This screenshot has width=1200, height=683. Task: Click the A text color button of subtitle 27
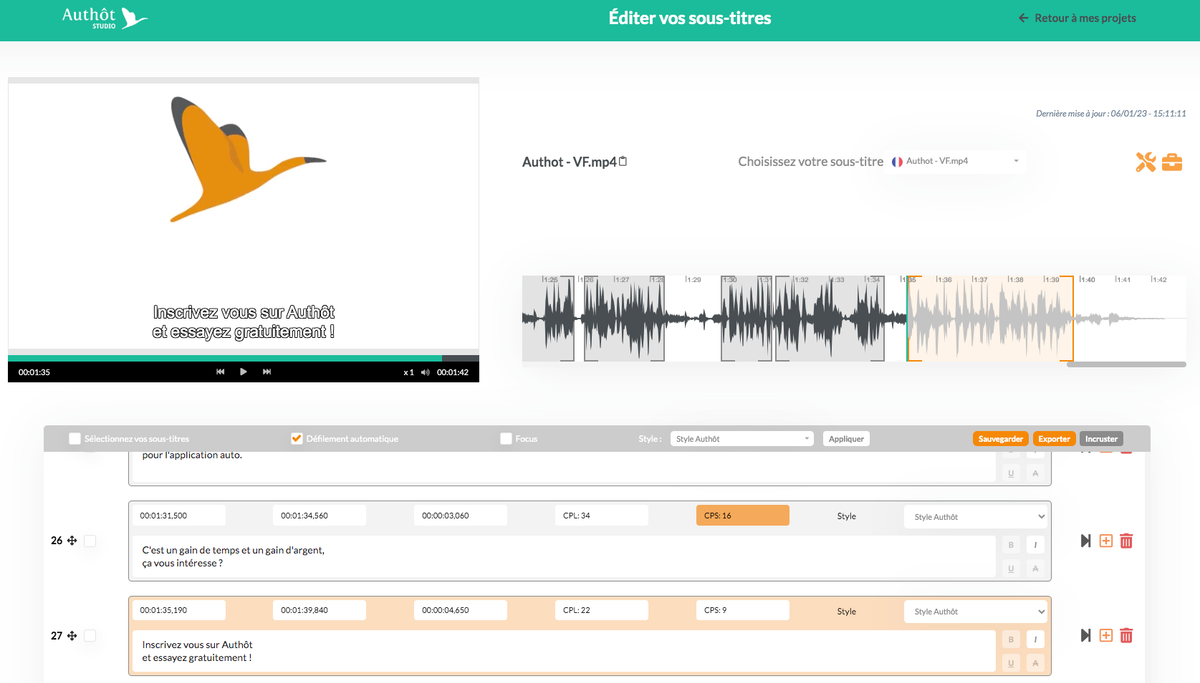pyautogui.click(x=1035, y=663)
